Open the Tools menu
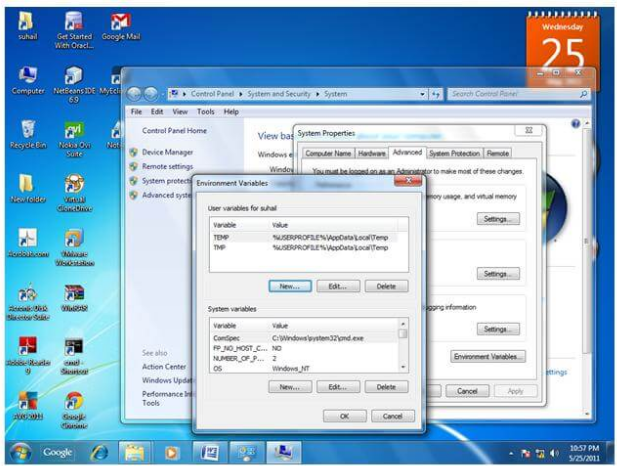The height and width of the screenshot is (466, 617). pyautogui.click(x=205, y=112)
